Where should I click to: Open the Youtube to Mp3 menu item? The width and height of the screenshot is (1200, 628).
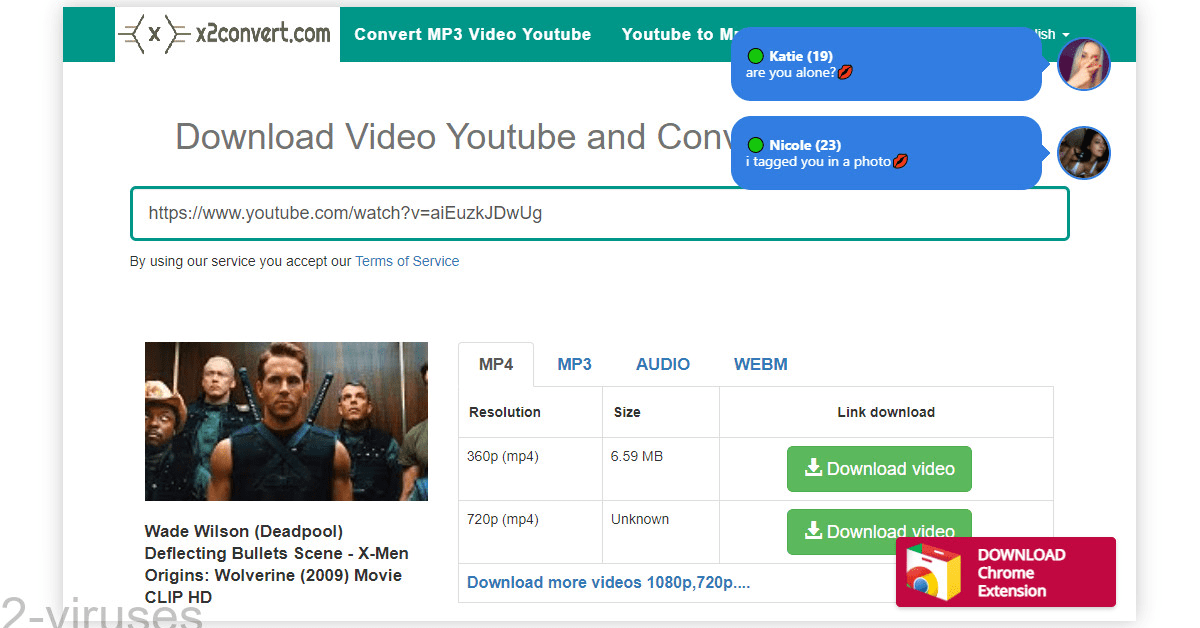[680, 34]
